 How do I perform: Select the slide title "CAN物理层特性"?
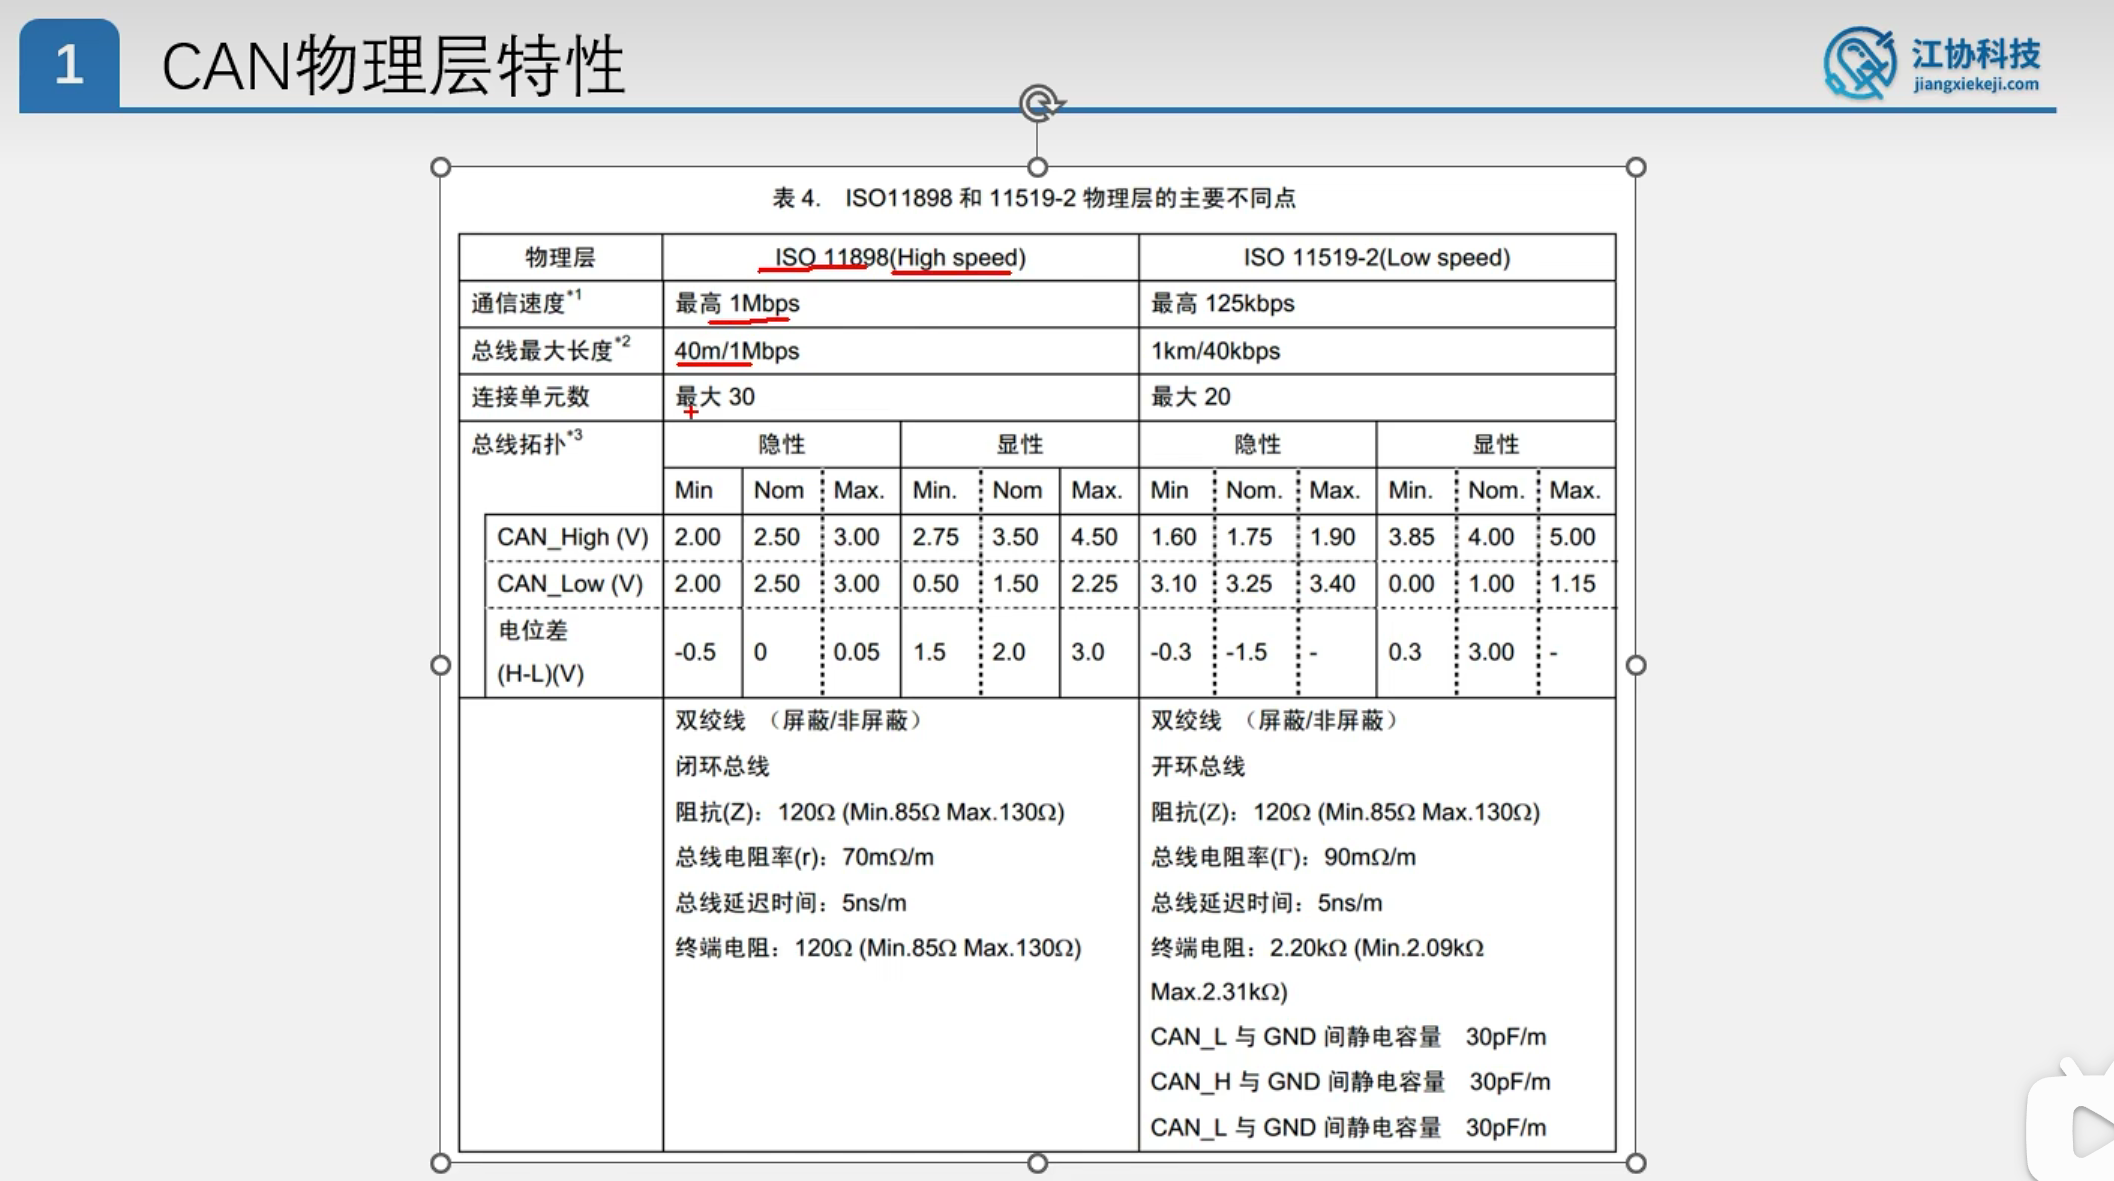pyautogui.click(x=393, y=66)
